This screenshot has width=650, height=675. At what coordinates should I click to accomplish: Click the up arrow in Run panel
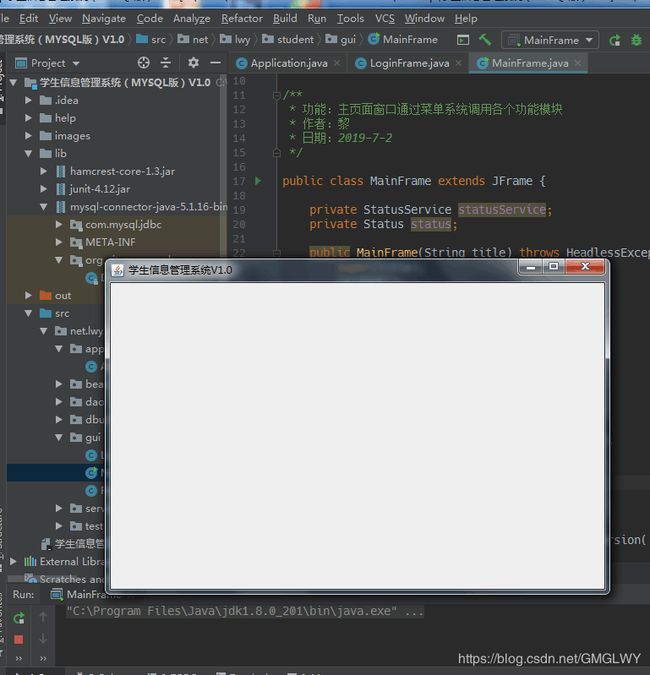[43, 617]
